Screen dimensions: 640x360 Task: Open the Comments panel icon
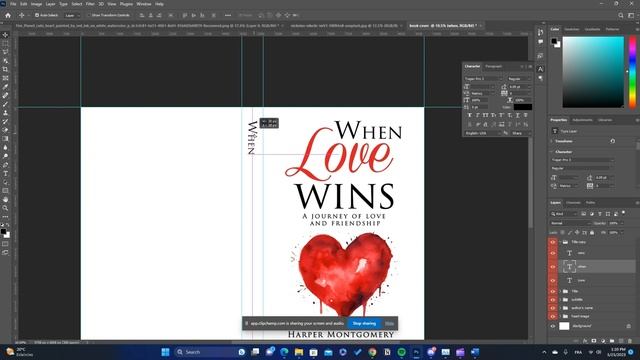pos(540,42)
